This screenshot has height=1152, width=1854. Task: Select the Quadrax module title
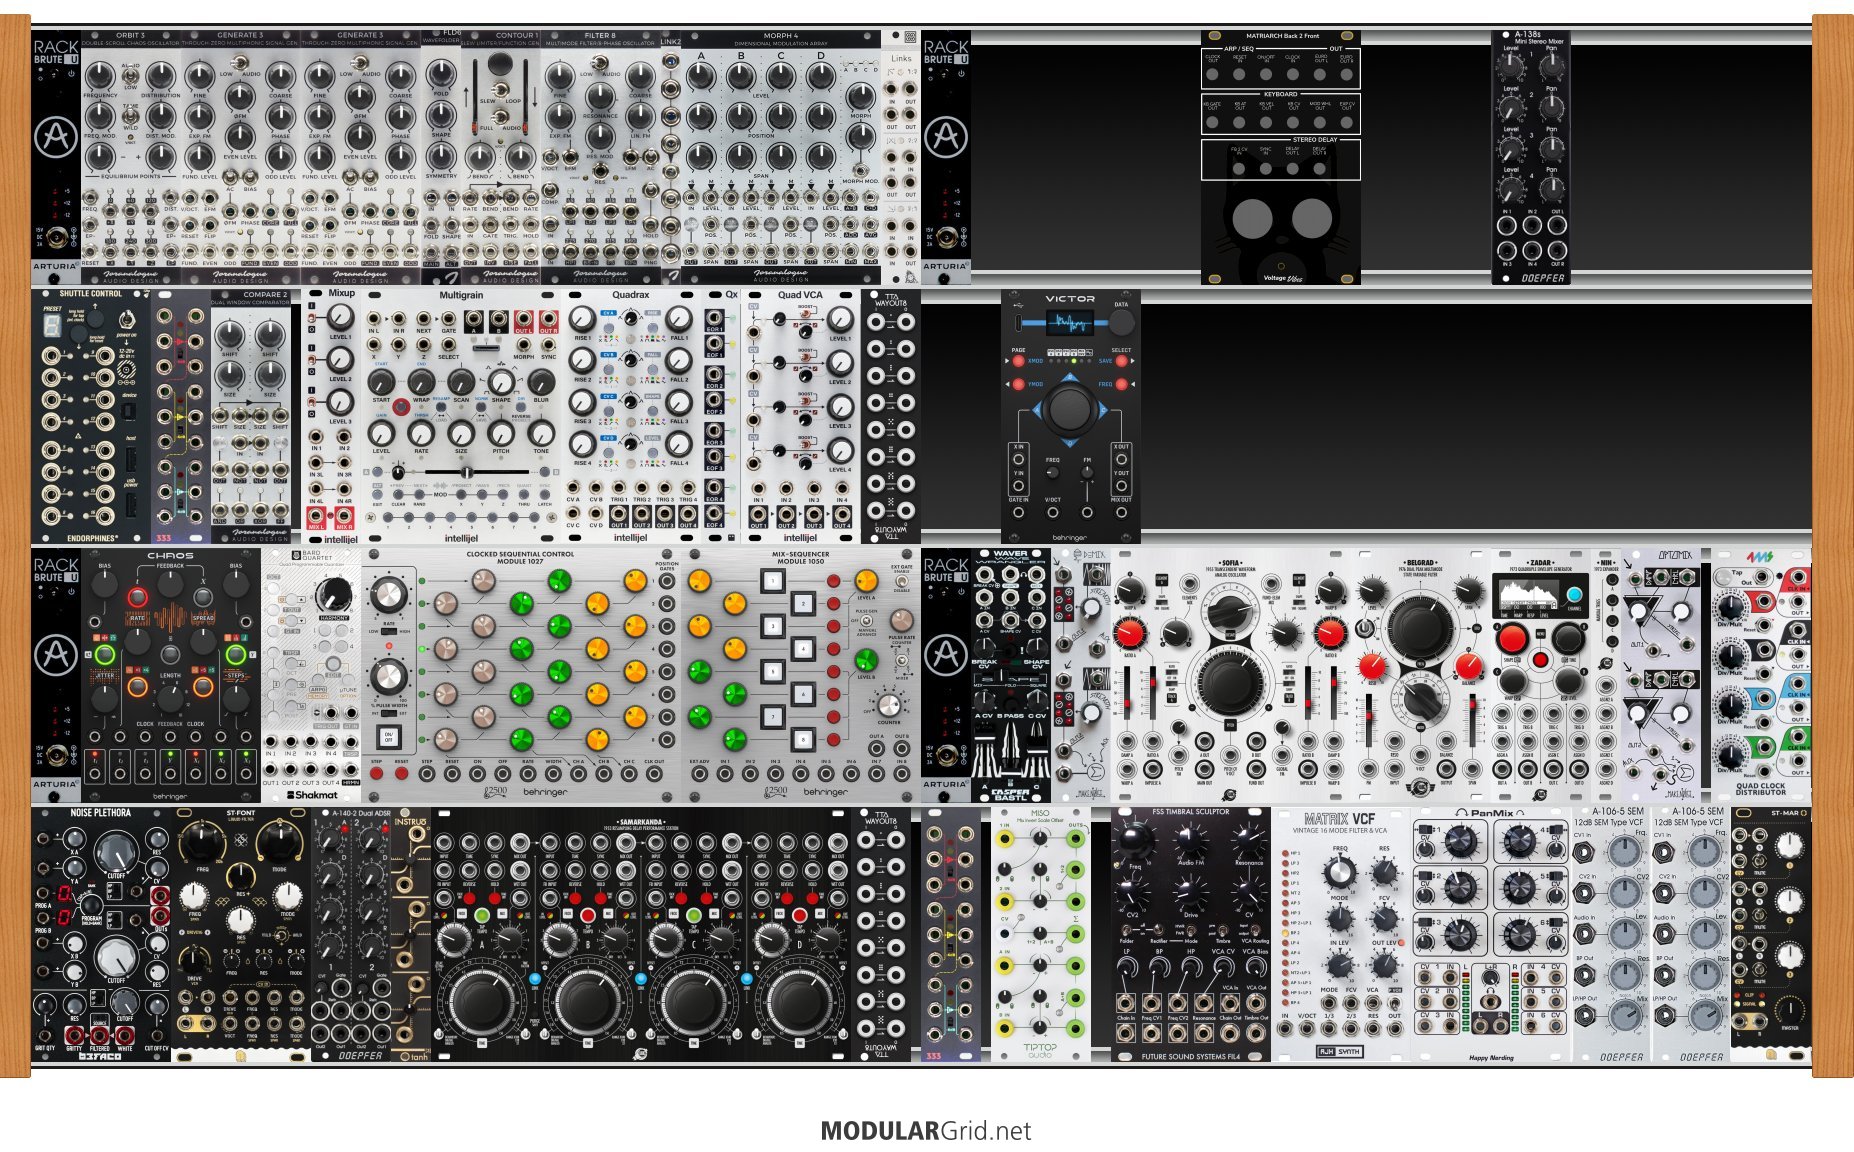(630, 295)
